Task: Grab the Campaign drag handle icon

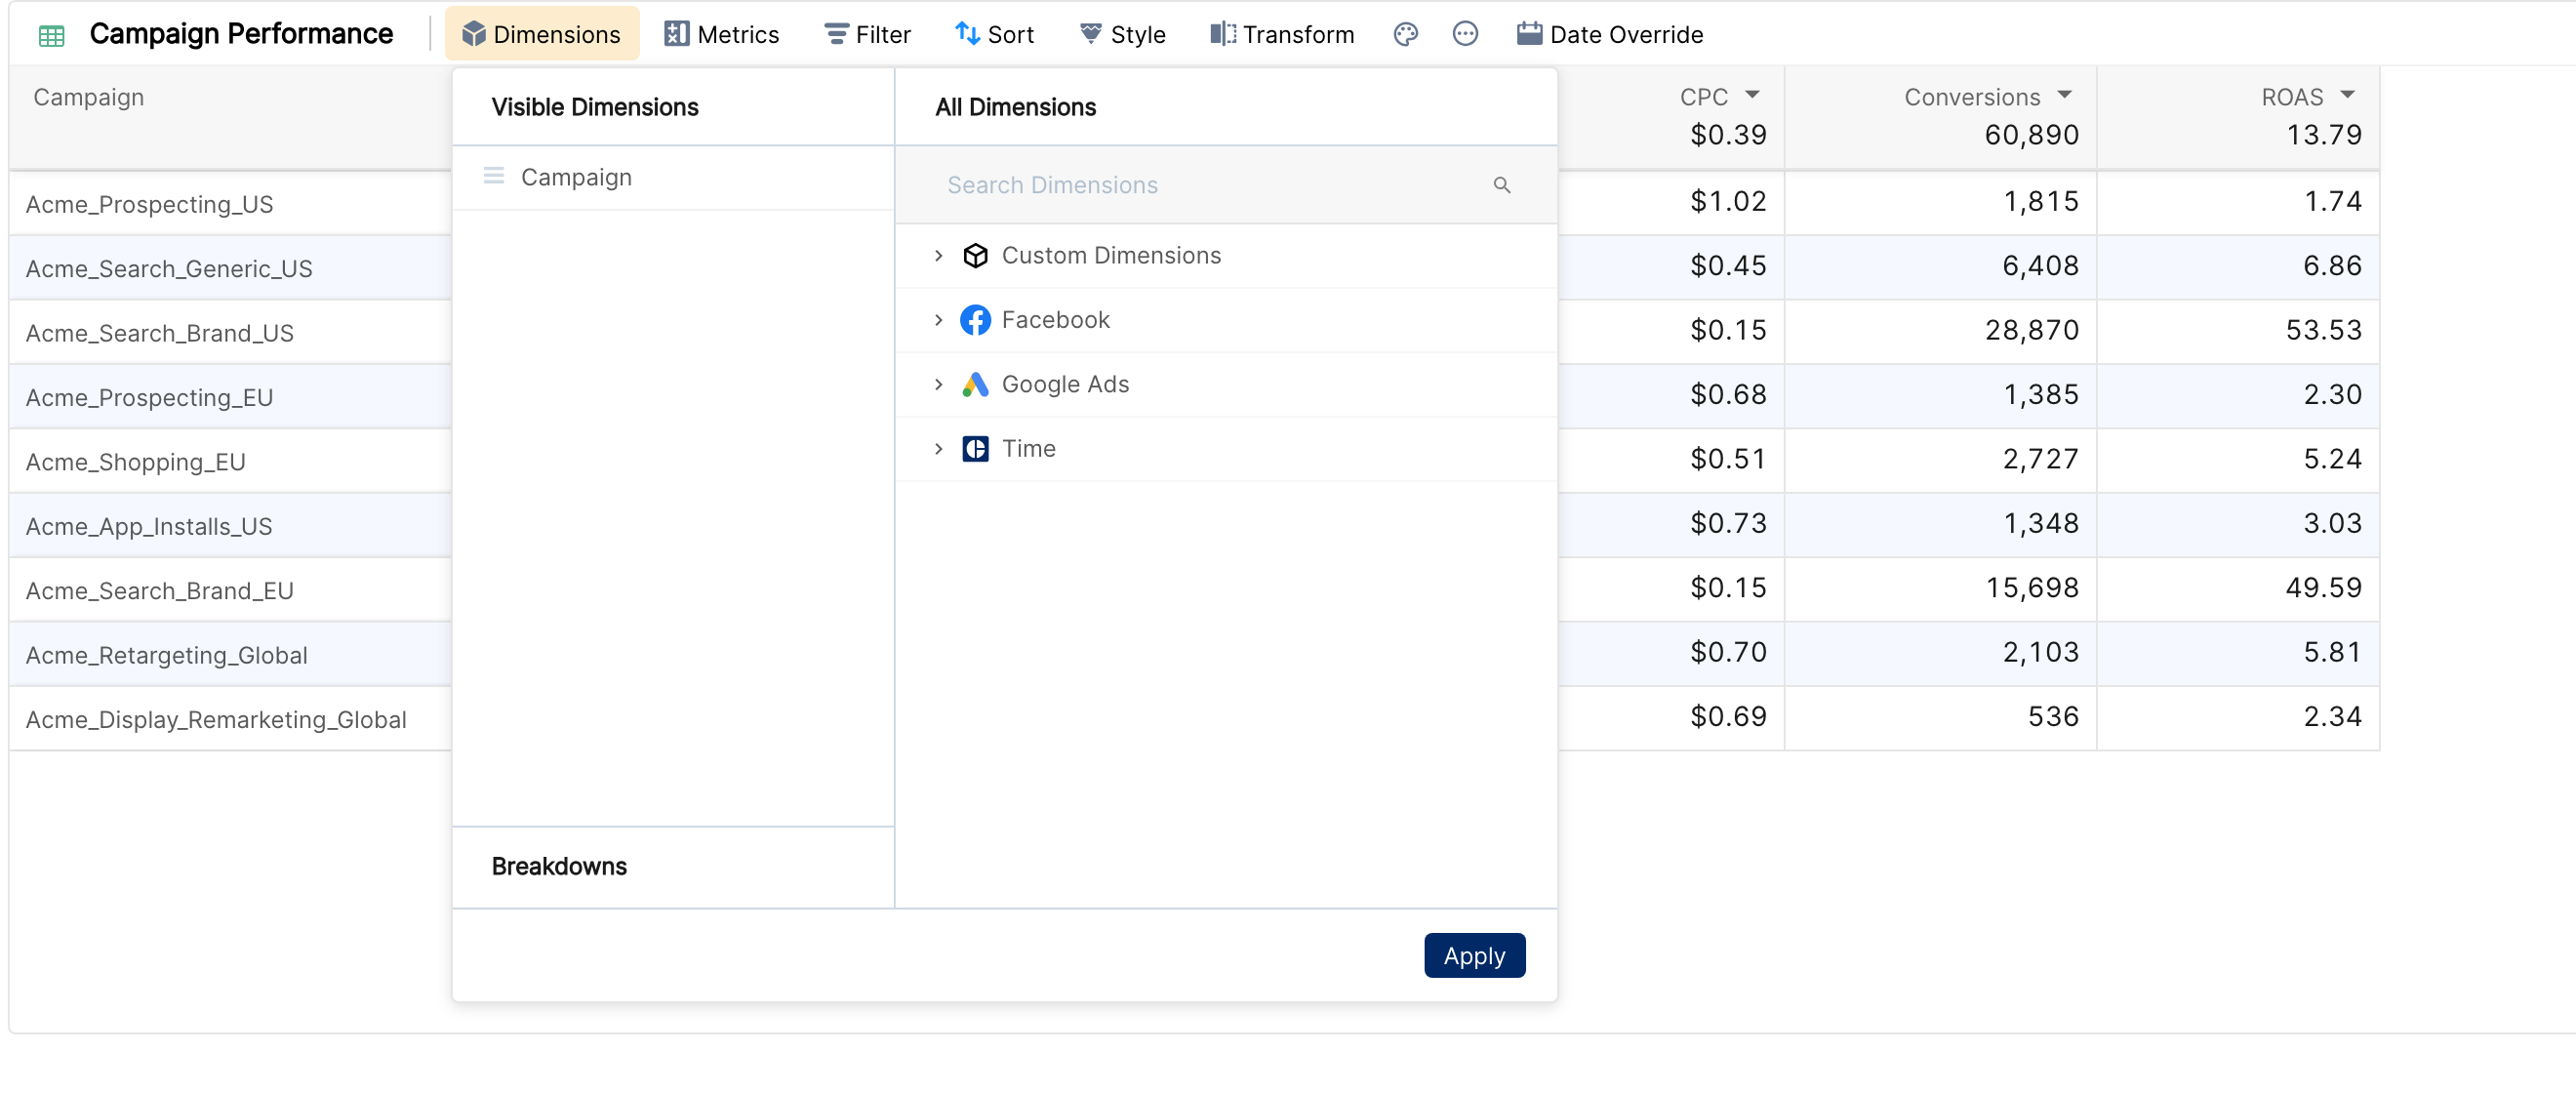Action: (493, 176)
